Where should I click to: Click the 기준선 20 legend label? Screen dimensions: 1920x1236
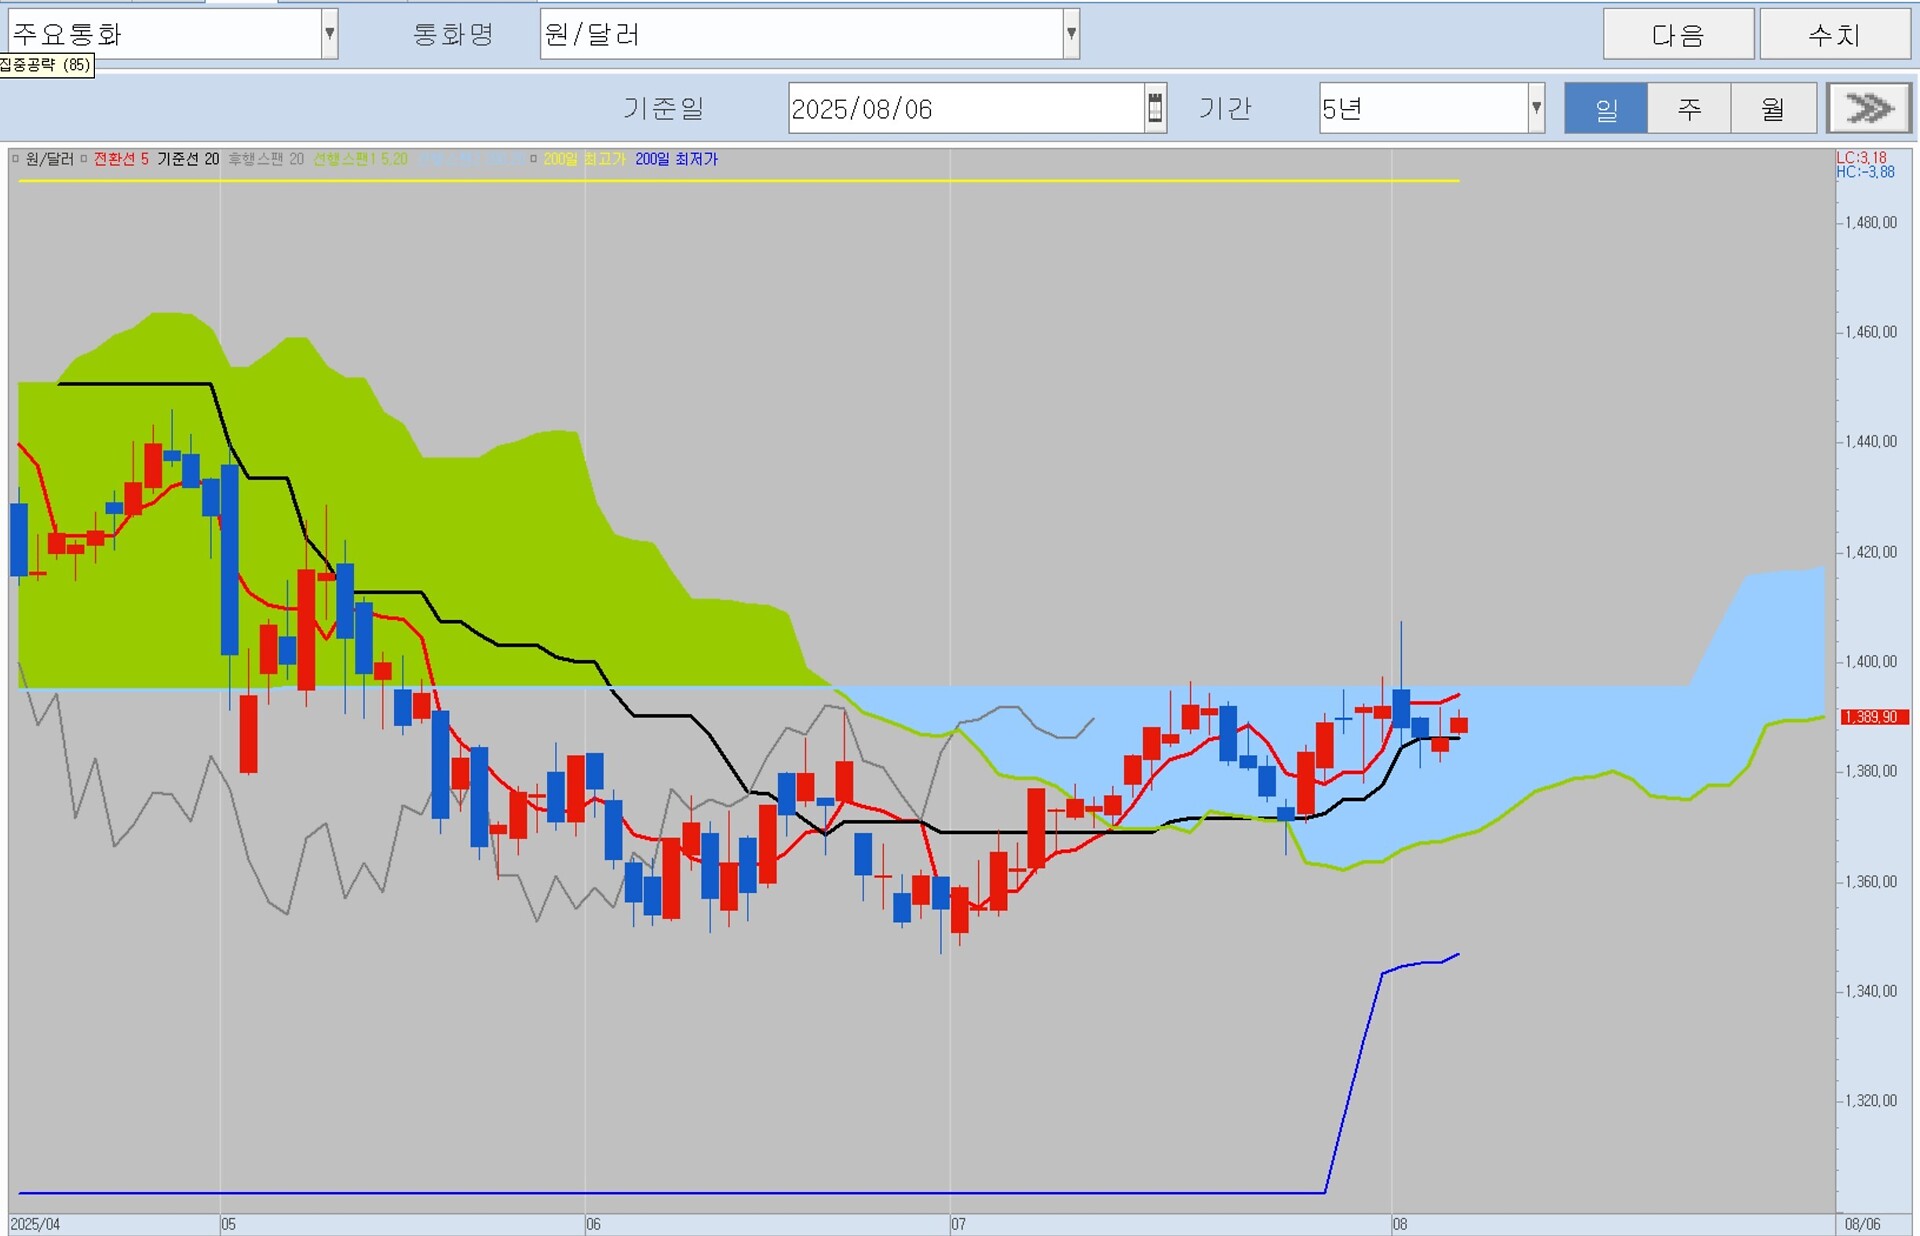[x=188, y=159]
